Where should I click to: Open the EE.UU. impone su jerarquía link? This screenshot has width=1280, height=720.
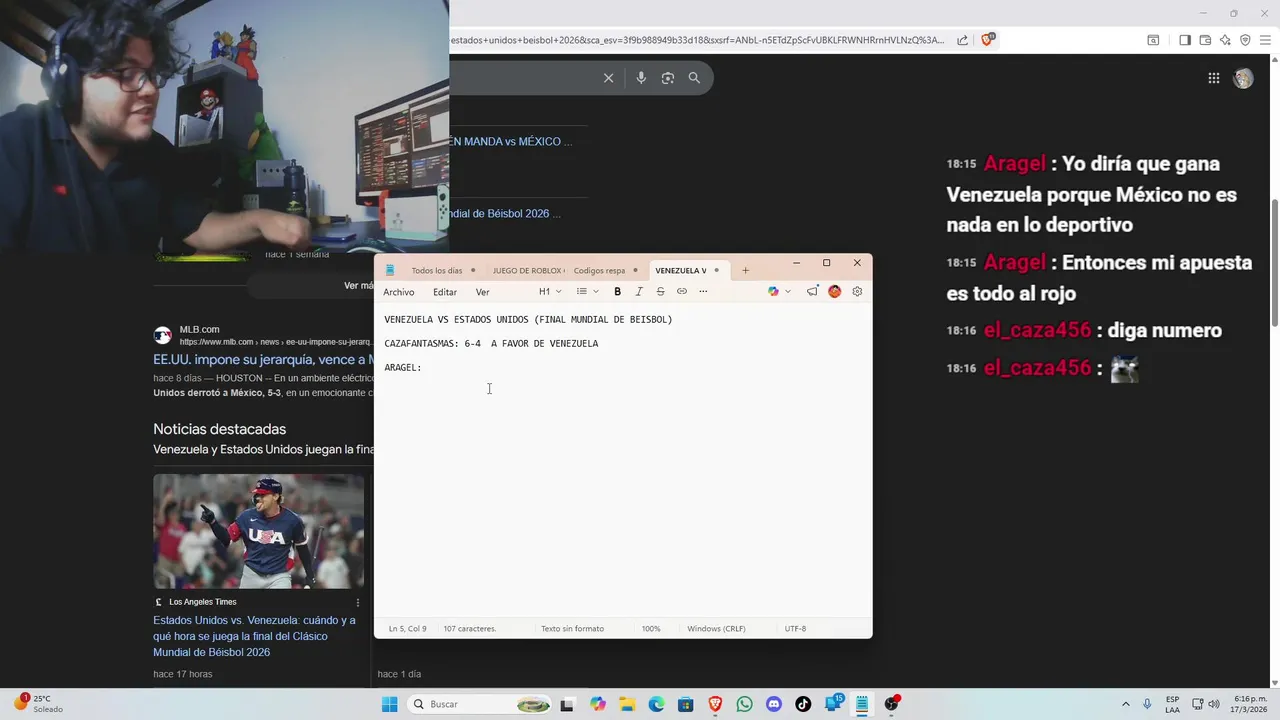click(x=263, y=359)
